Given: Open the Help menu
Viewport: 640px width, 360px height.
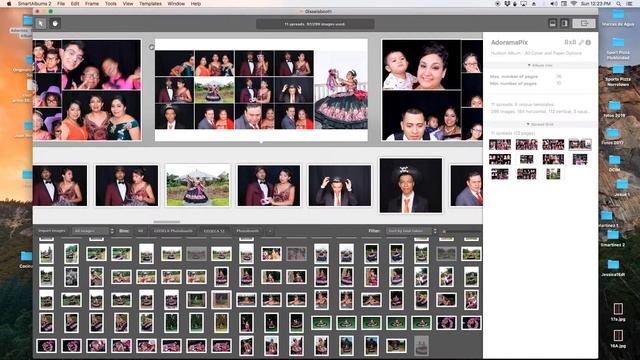Looking at the screenshot, I should [x=196, y=4].
